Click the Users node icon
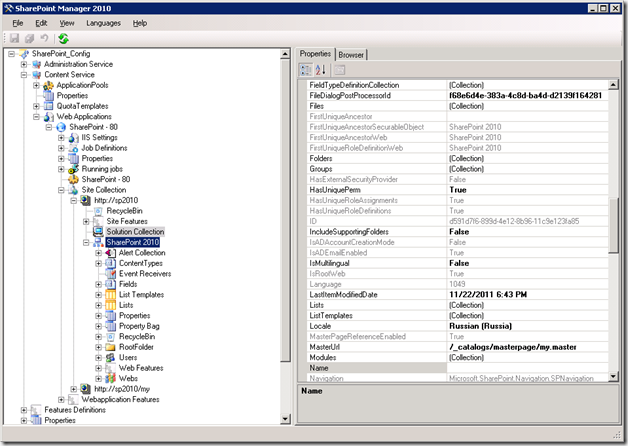Screen dimensions: 628x446 click(x=111, y=358)
